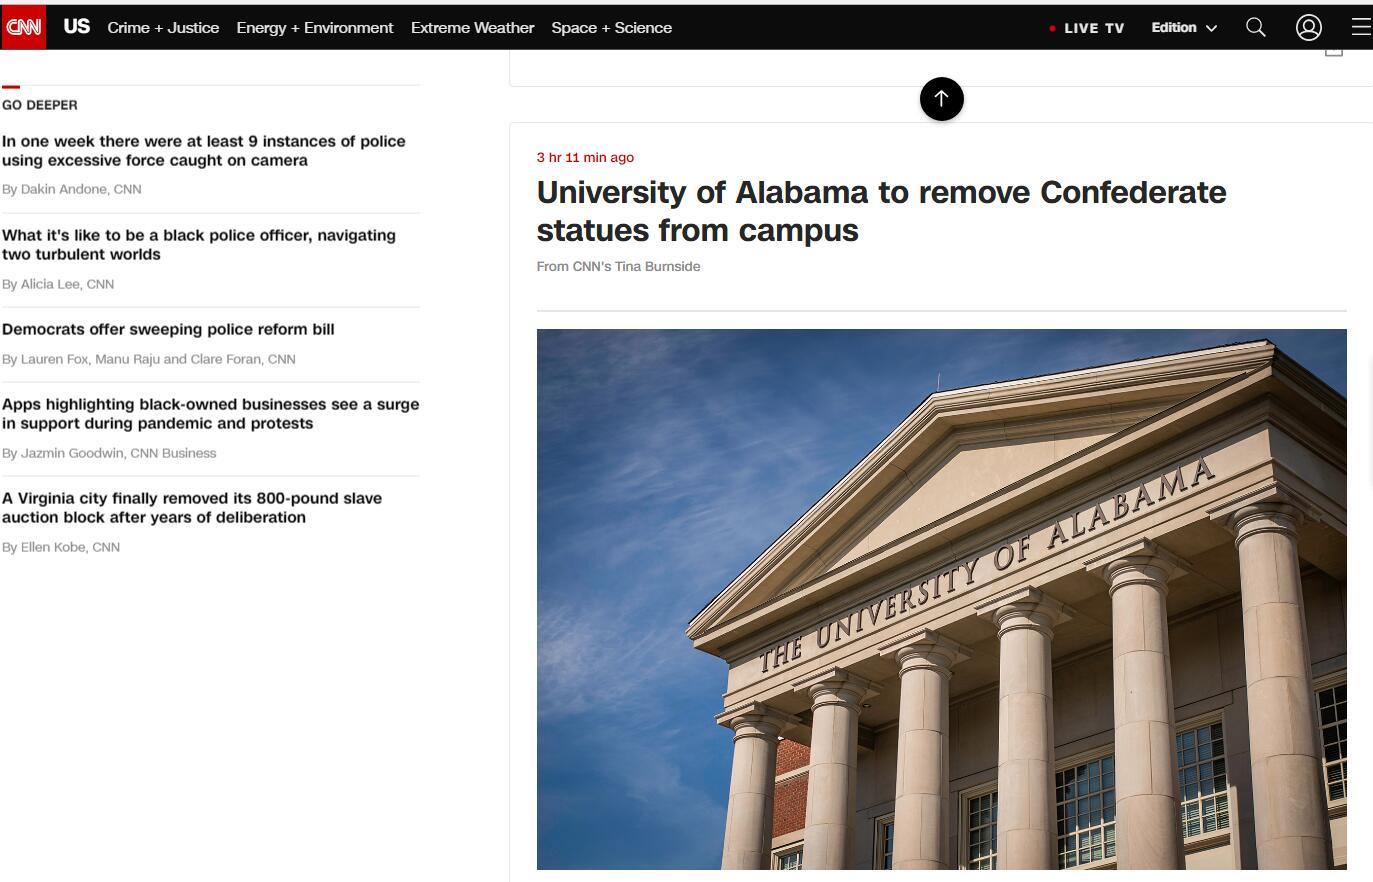
Task: Open Energy + Environment section
Action: [315, 27]
